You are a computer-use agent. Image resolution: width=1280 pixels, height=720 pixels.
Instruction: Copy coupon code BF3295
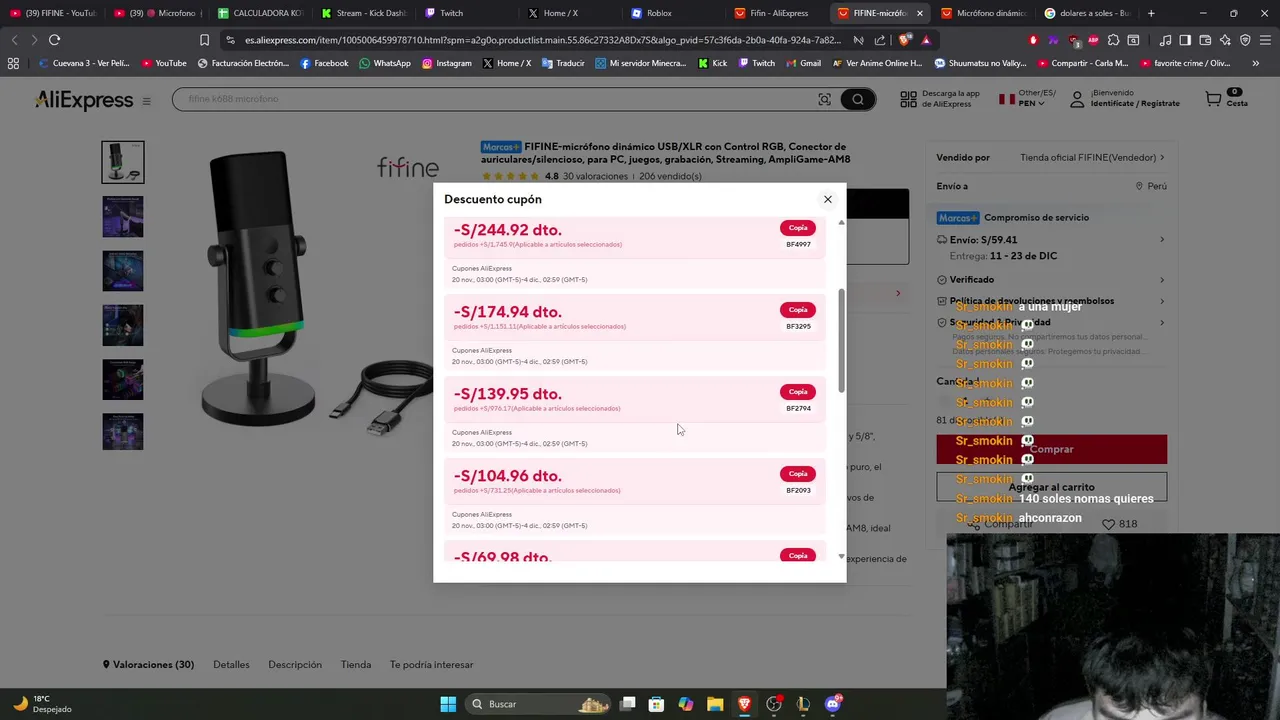(x=798, y=310)
